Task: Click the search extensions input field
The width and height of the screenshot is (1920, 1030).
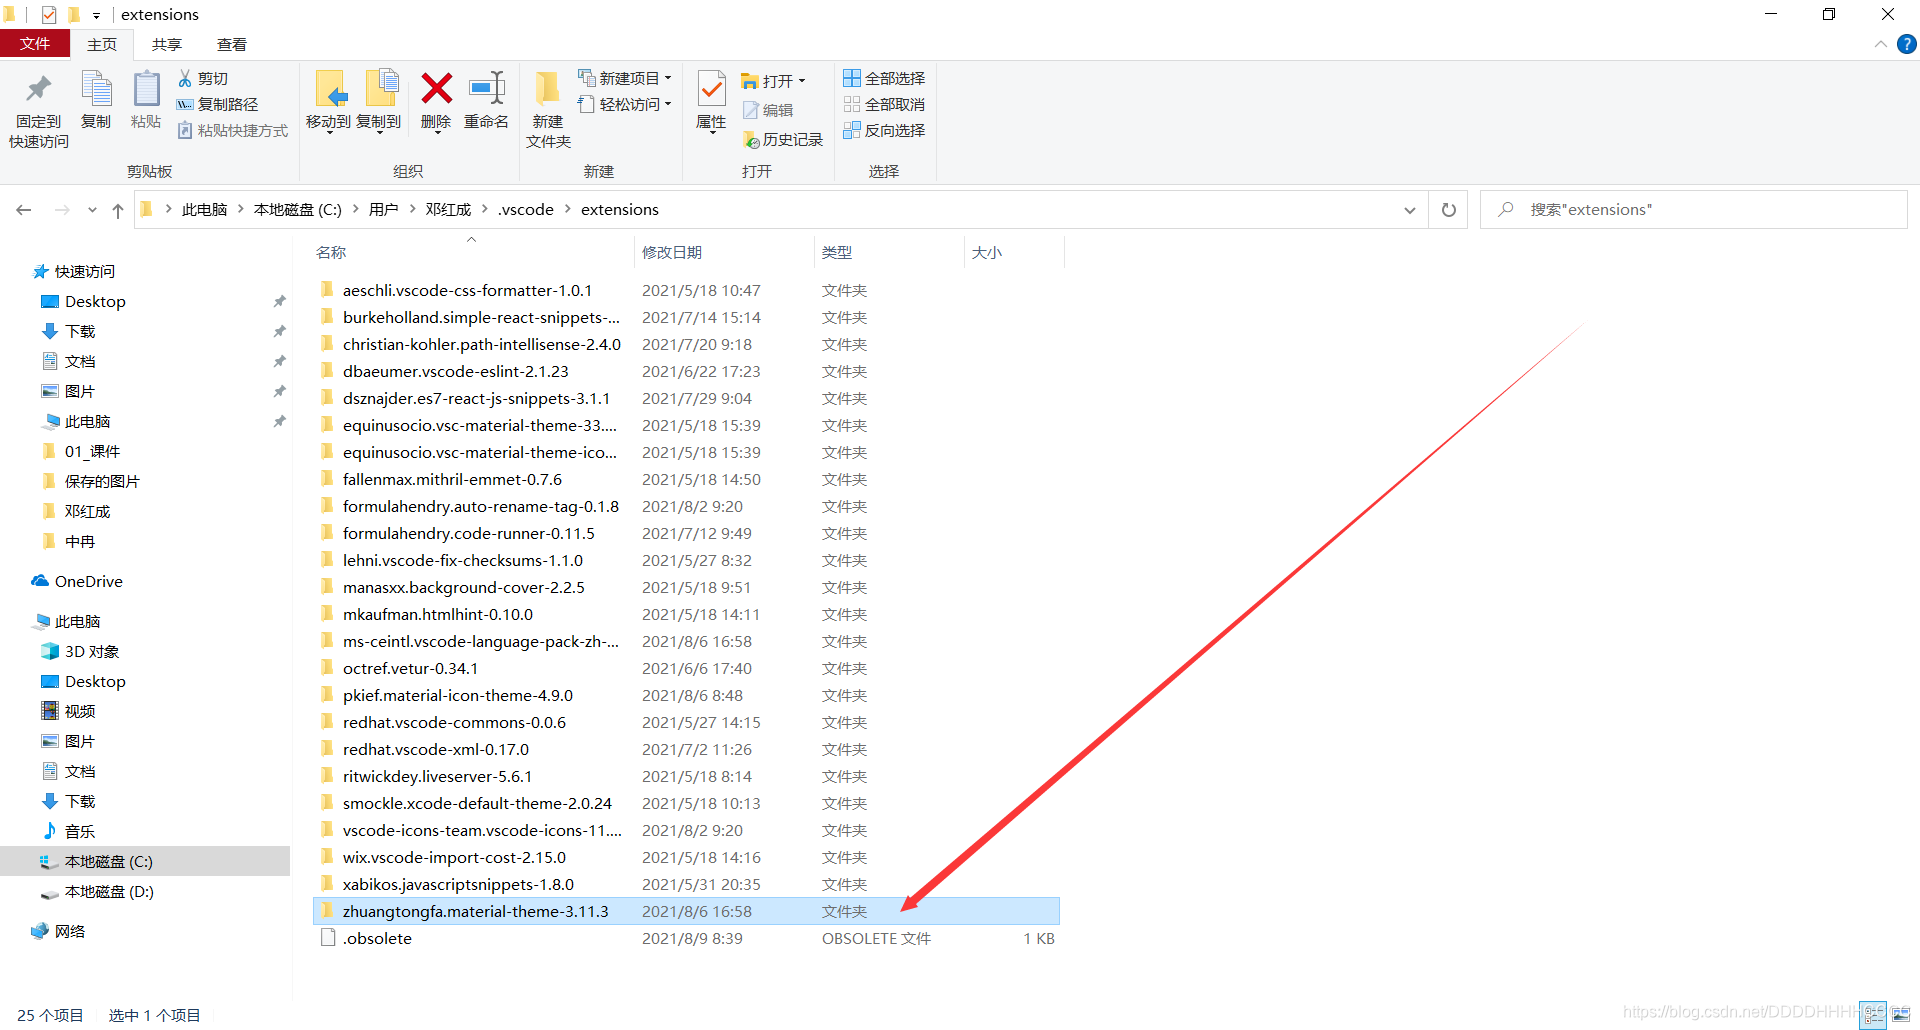Action: [1694, 210]
